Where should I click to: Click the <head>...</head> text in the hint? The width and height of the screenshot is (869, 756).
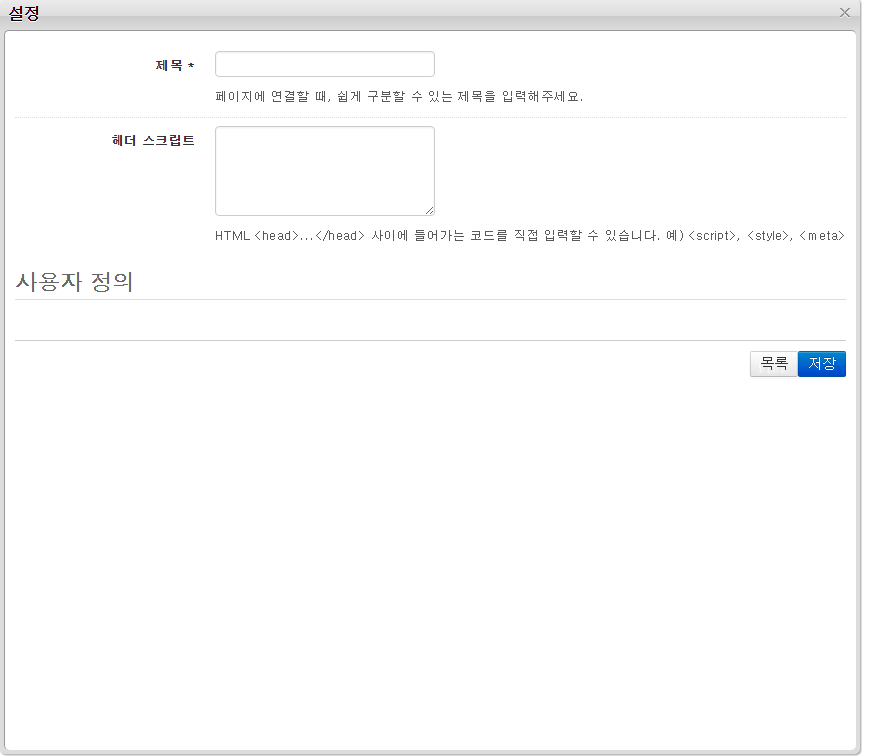click(310, 236)
